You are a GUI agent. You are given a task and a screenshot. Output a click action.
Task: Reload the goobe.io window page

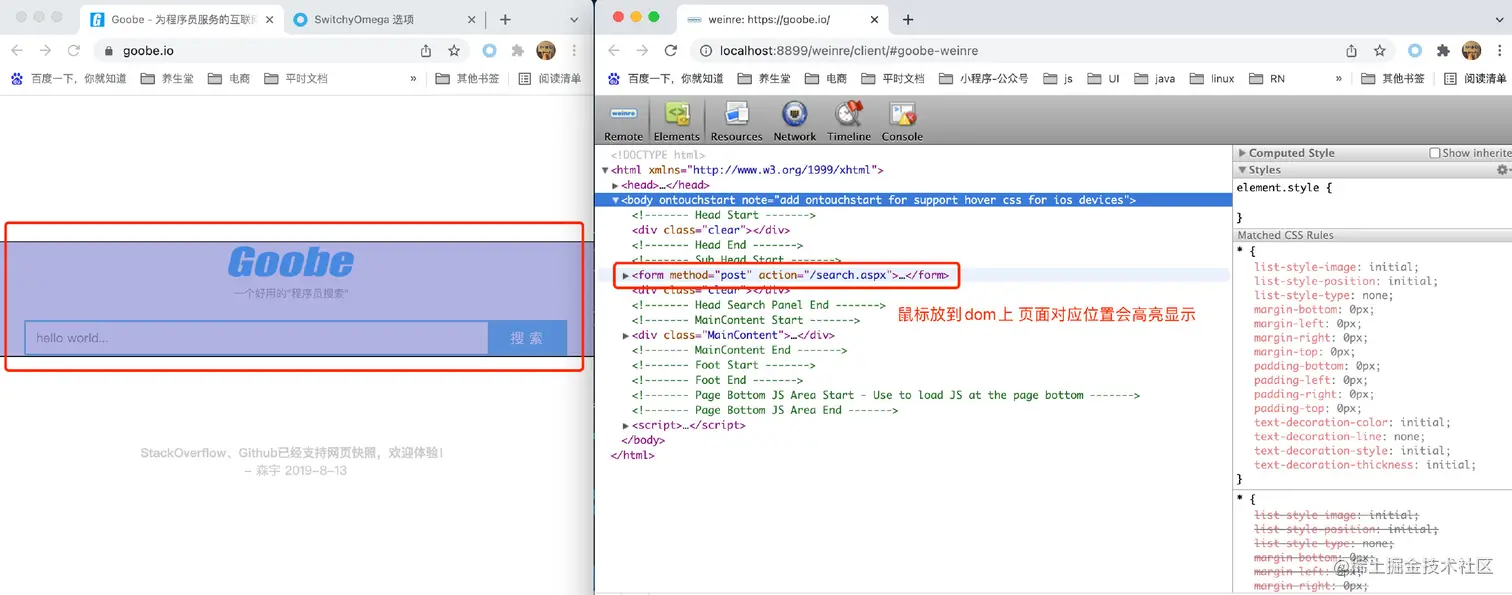(73, 50)
